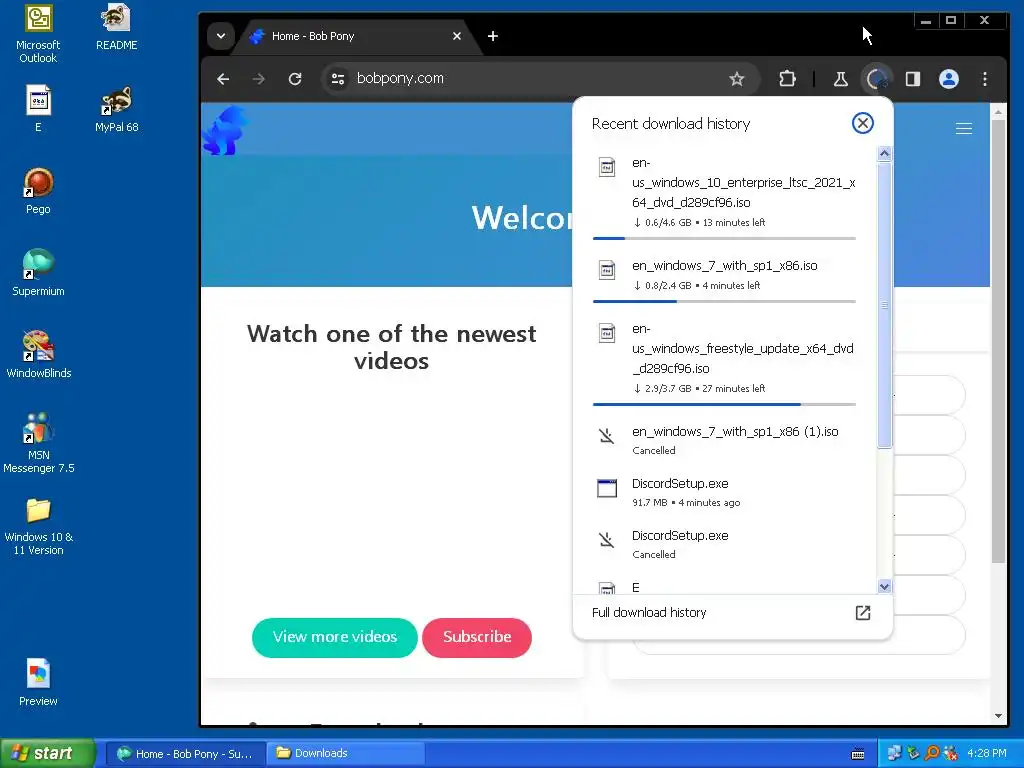Screen dimensions: 1024x768
Task: Click the View more videos button
Action: (334, 637)
